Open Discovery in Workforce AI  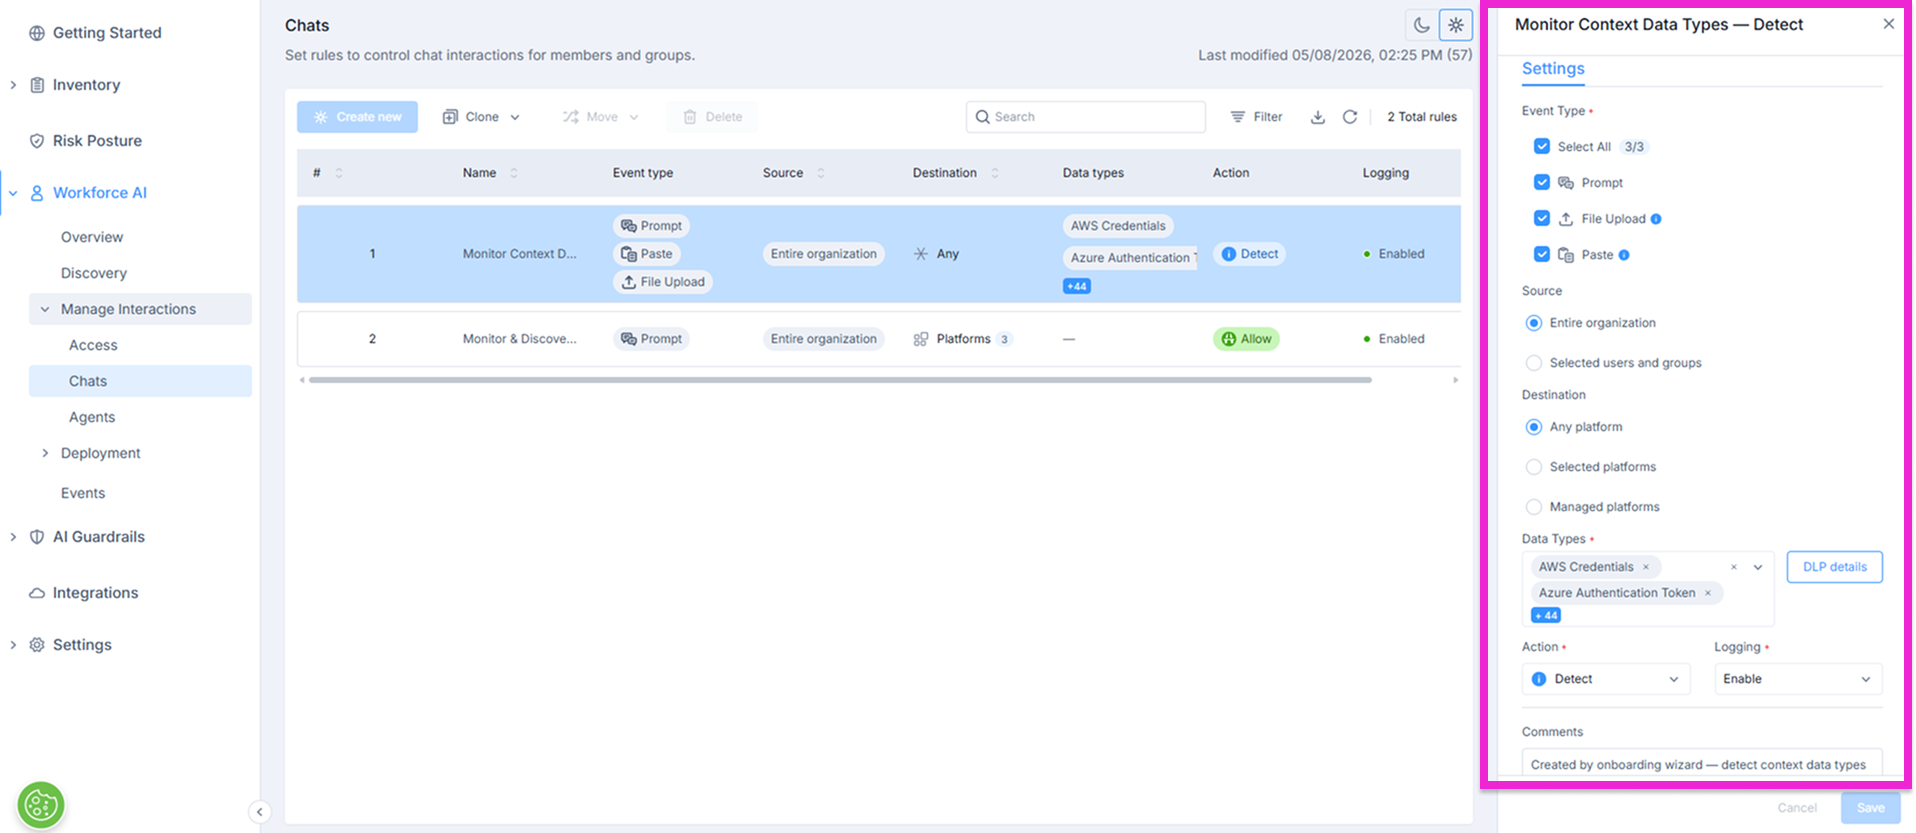(x=94, y=273)
